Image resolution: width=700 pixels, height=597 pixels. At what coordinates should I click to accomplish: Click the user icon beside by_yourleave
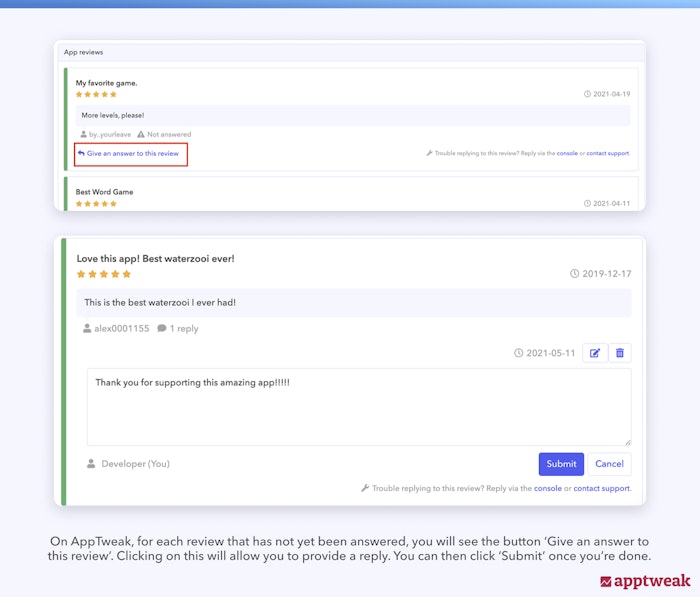click(84, 134)
